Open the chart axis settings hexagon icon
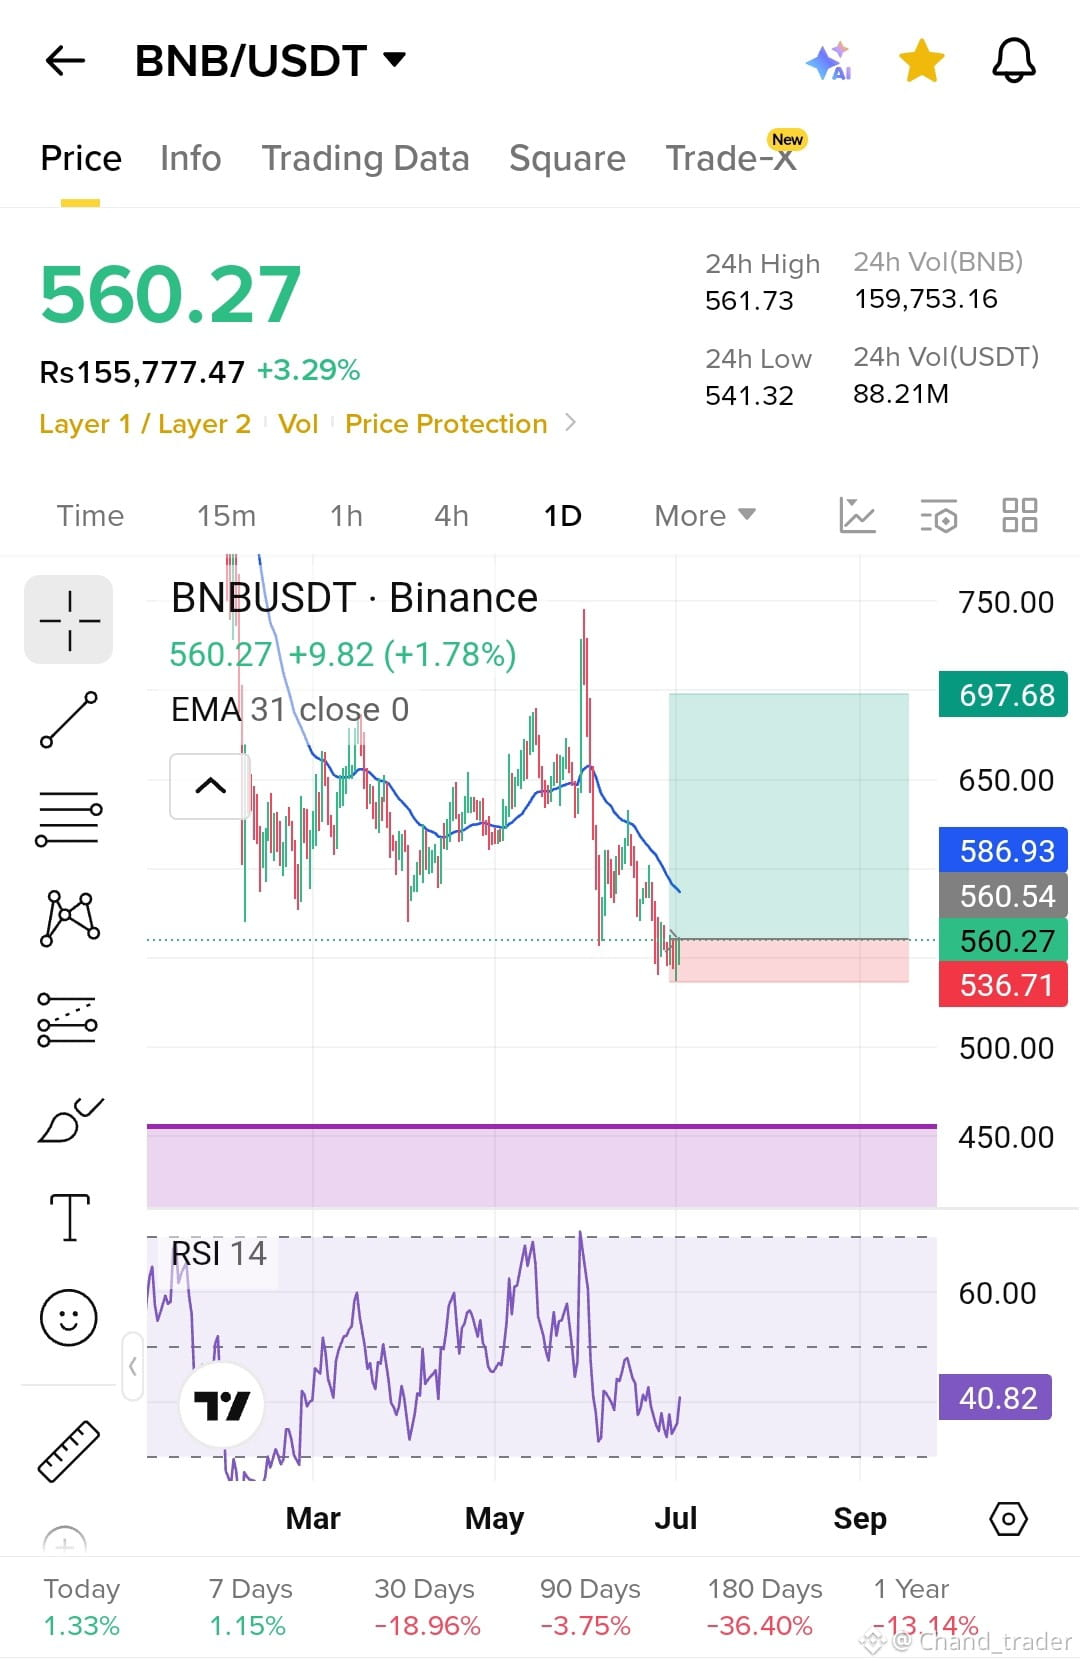 pos(1008,1520)
